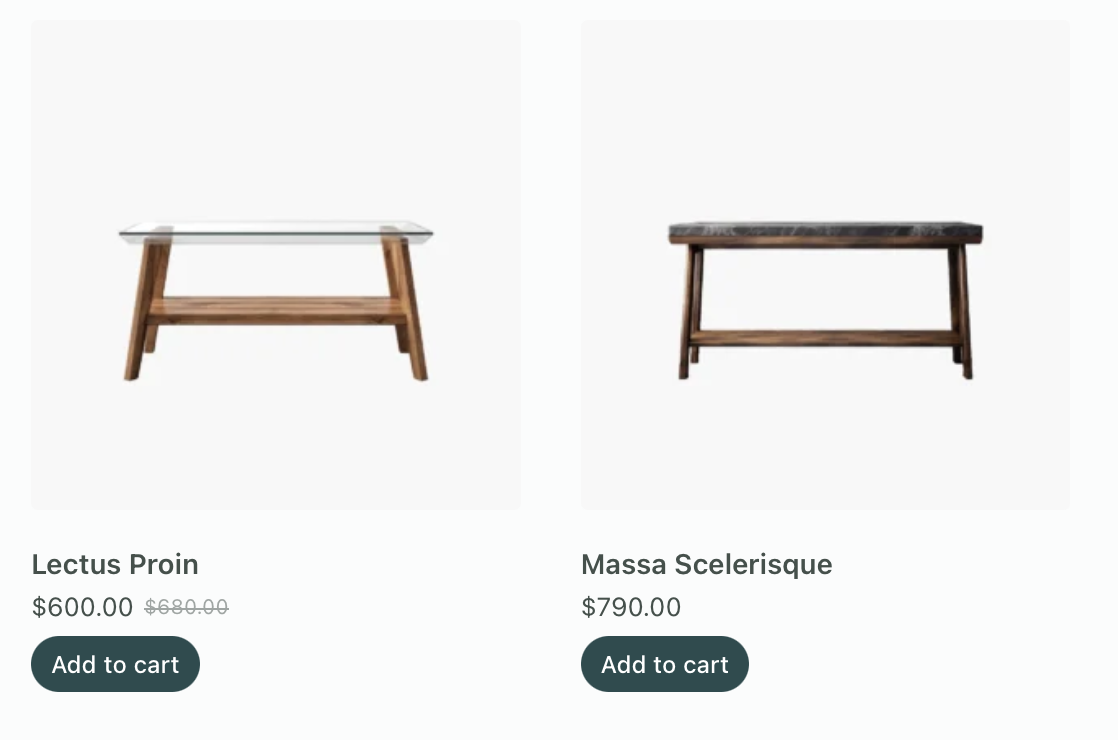1118x740 pixels.
Task: Click the marble table's right legs
Action: pyautogui.click(x=960, y=311)
